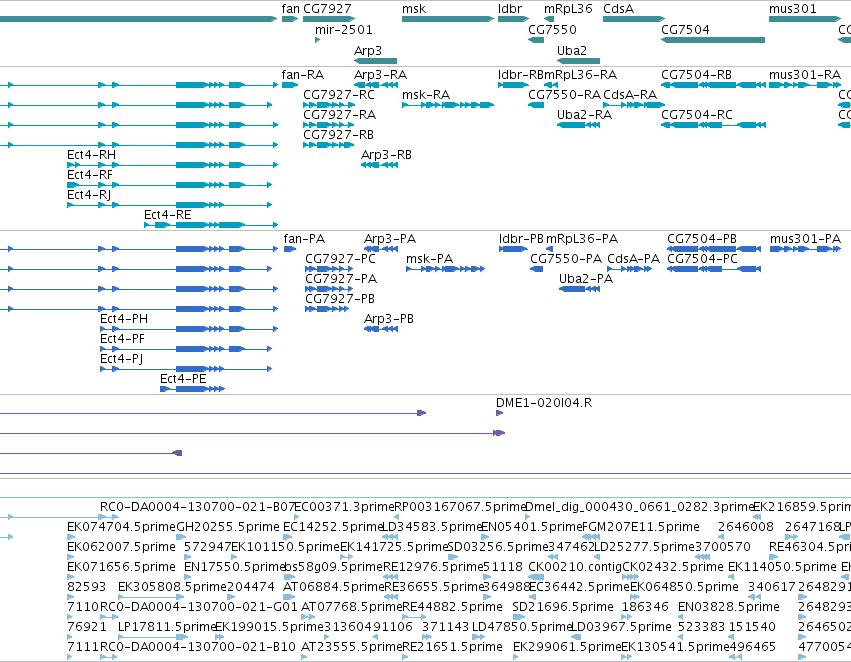
Task: Select the Ect4-PF protein label
Action: coord(123,339)
